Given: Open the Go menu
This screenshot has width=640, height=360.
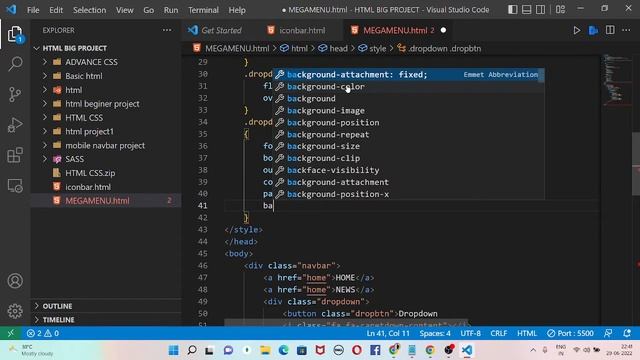Looking at the screenshot, I should pyautogui.click(x=149, y=10).
